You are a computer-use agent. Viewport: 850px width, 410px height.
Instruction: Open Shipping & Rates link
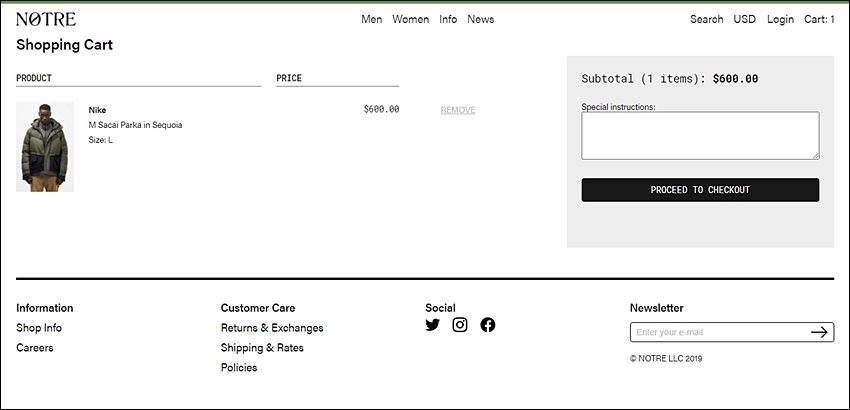[x=262, y=348]
